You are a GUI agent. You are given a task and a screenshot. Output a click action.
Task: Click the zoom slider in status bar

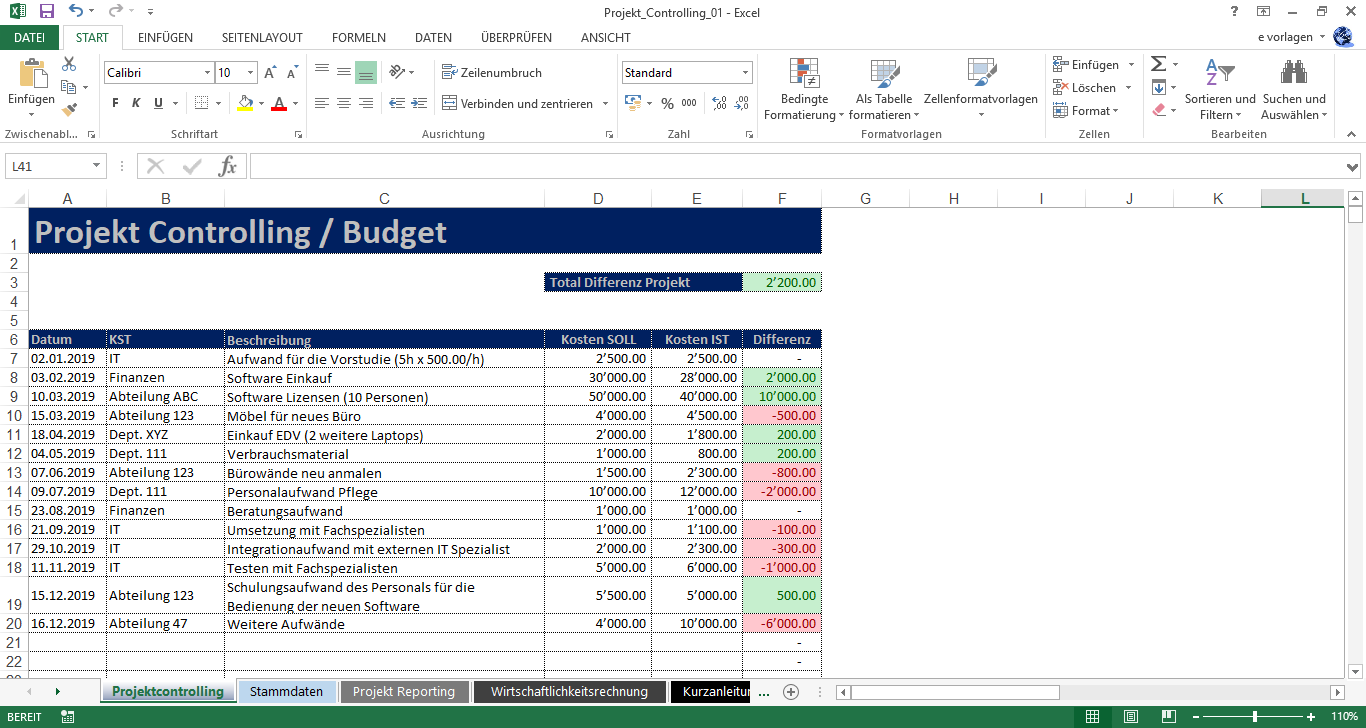click(1255, 717)
